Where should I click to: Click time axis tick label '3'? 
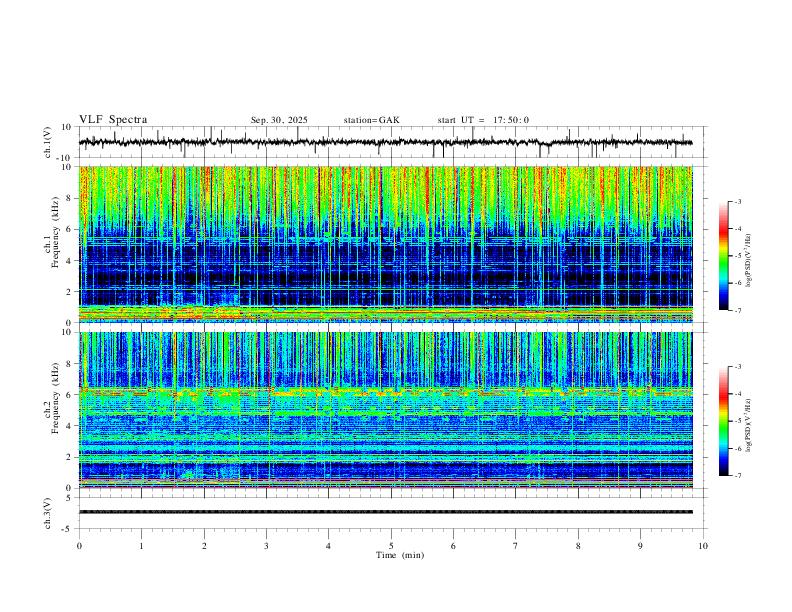(266, 546)
